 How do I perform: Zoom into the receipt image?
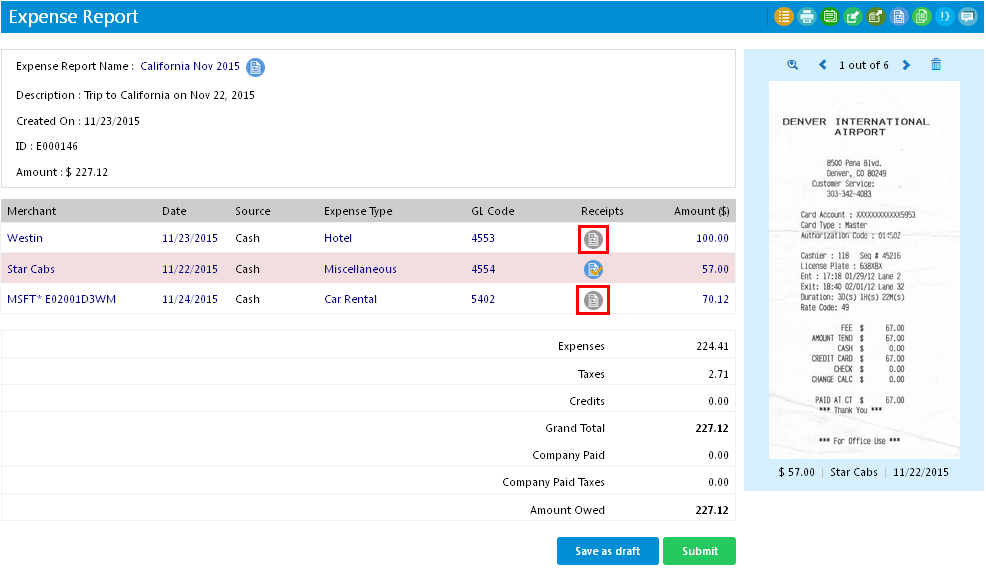click(793, 65)
